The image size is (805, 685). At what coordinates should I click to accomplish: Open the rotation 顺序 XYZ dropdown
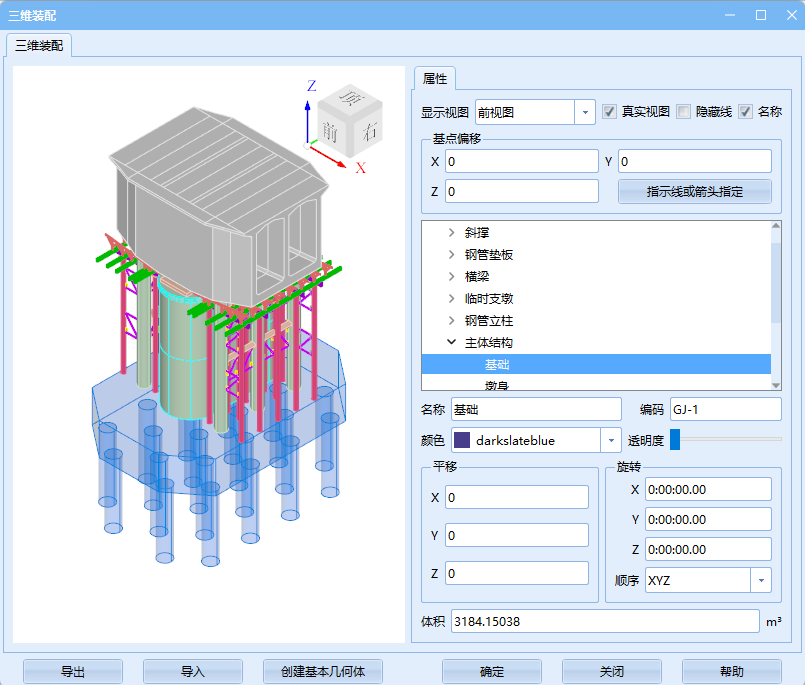point(761,580)
